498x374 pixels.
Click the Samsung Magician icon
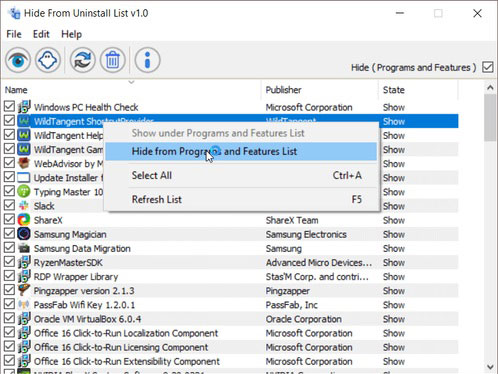pos(24,234)
